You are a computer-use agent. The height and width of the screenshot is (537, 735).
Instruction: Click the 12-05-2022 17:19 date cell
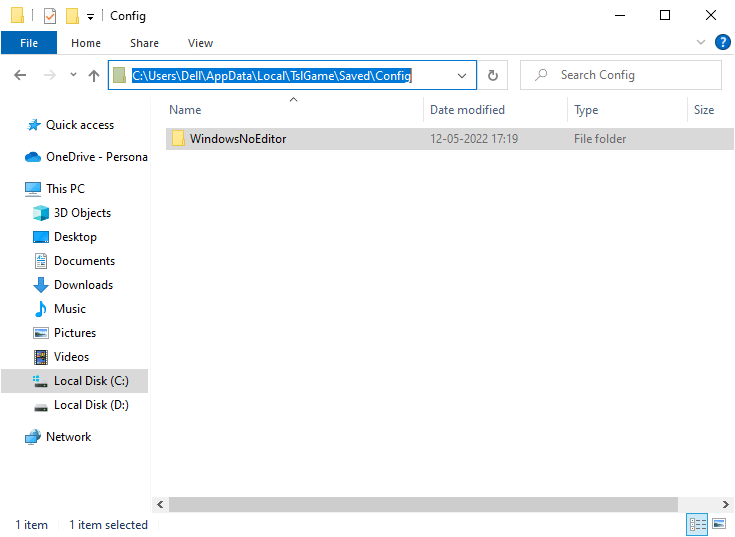tap(474, 139)
